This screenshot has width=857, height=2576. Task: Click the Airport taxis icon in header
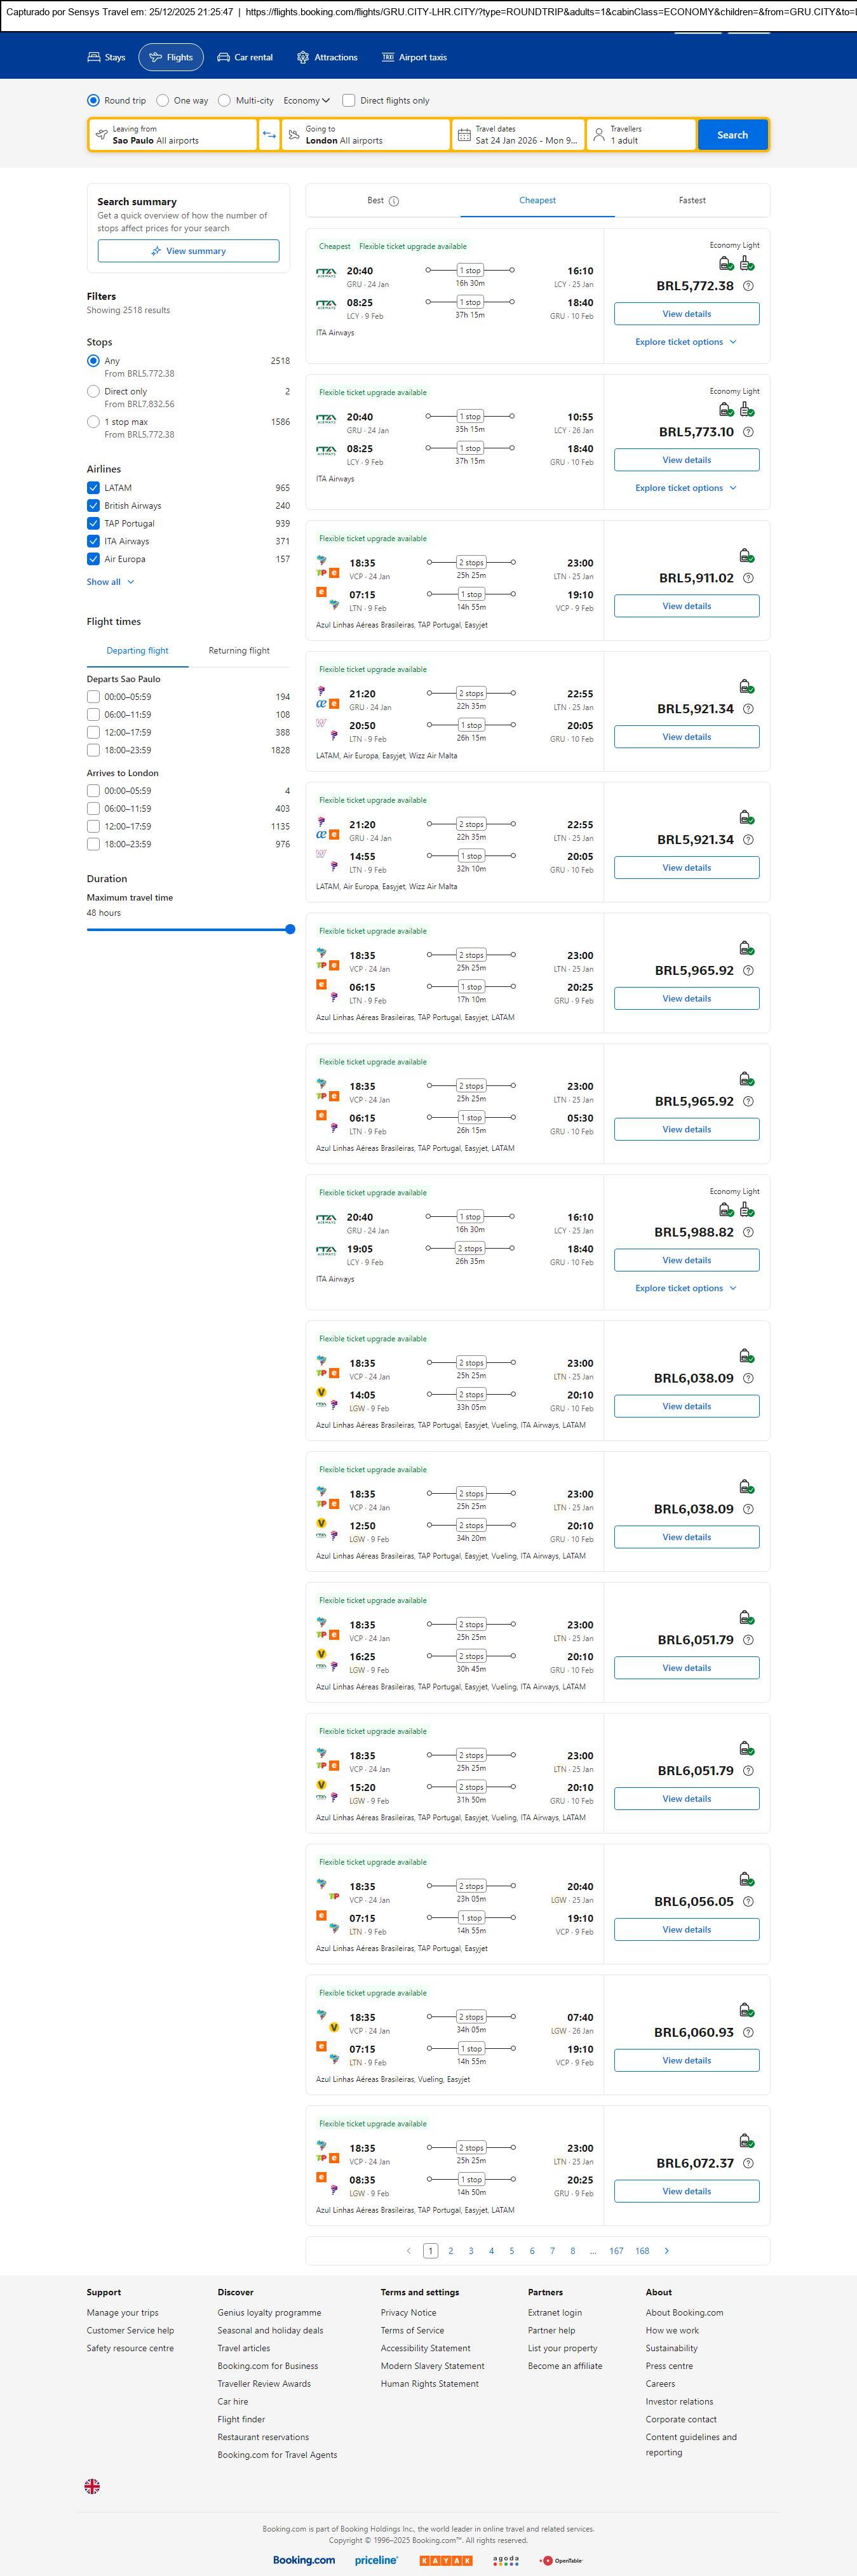pos(388,58)
